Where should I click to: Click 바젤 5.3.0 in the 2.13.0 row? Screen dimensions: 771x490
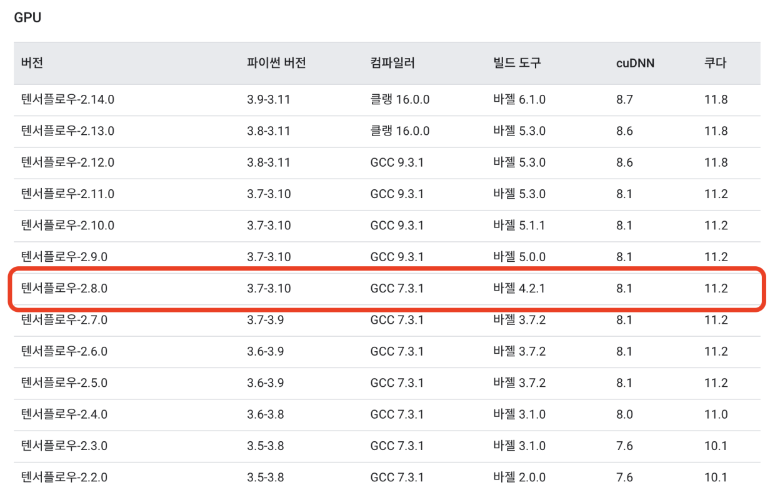point(519,131)
